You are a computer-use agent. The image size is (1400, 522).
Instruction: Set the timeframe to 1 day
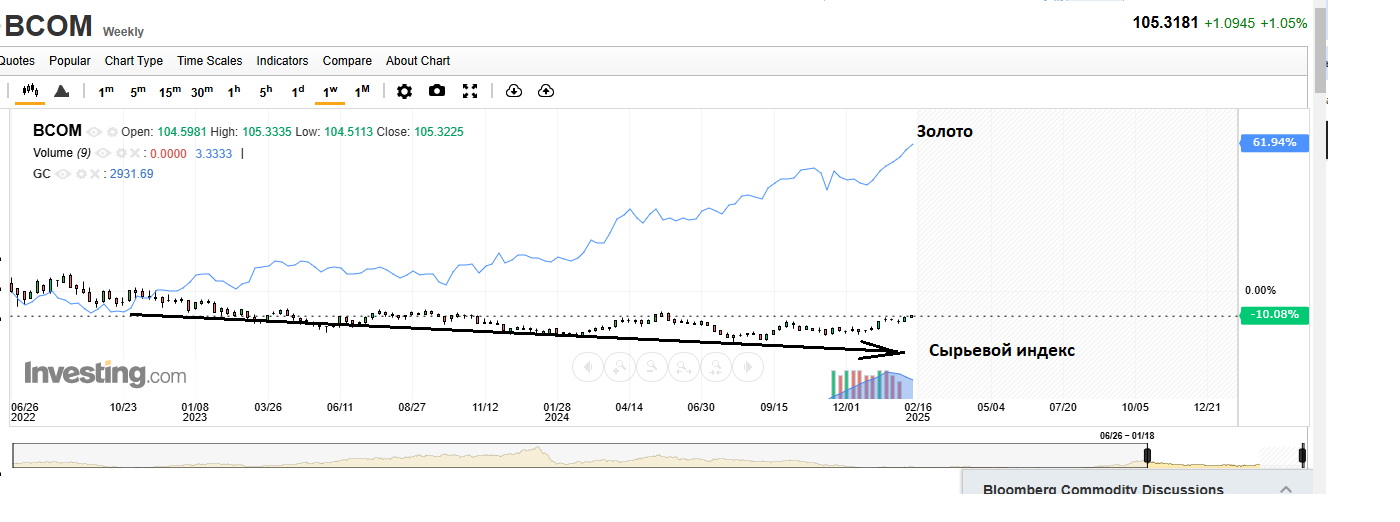pyautogui.click(x=298, y=91)
